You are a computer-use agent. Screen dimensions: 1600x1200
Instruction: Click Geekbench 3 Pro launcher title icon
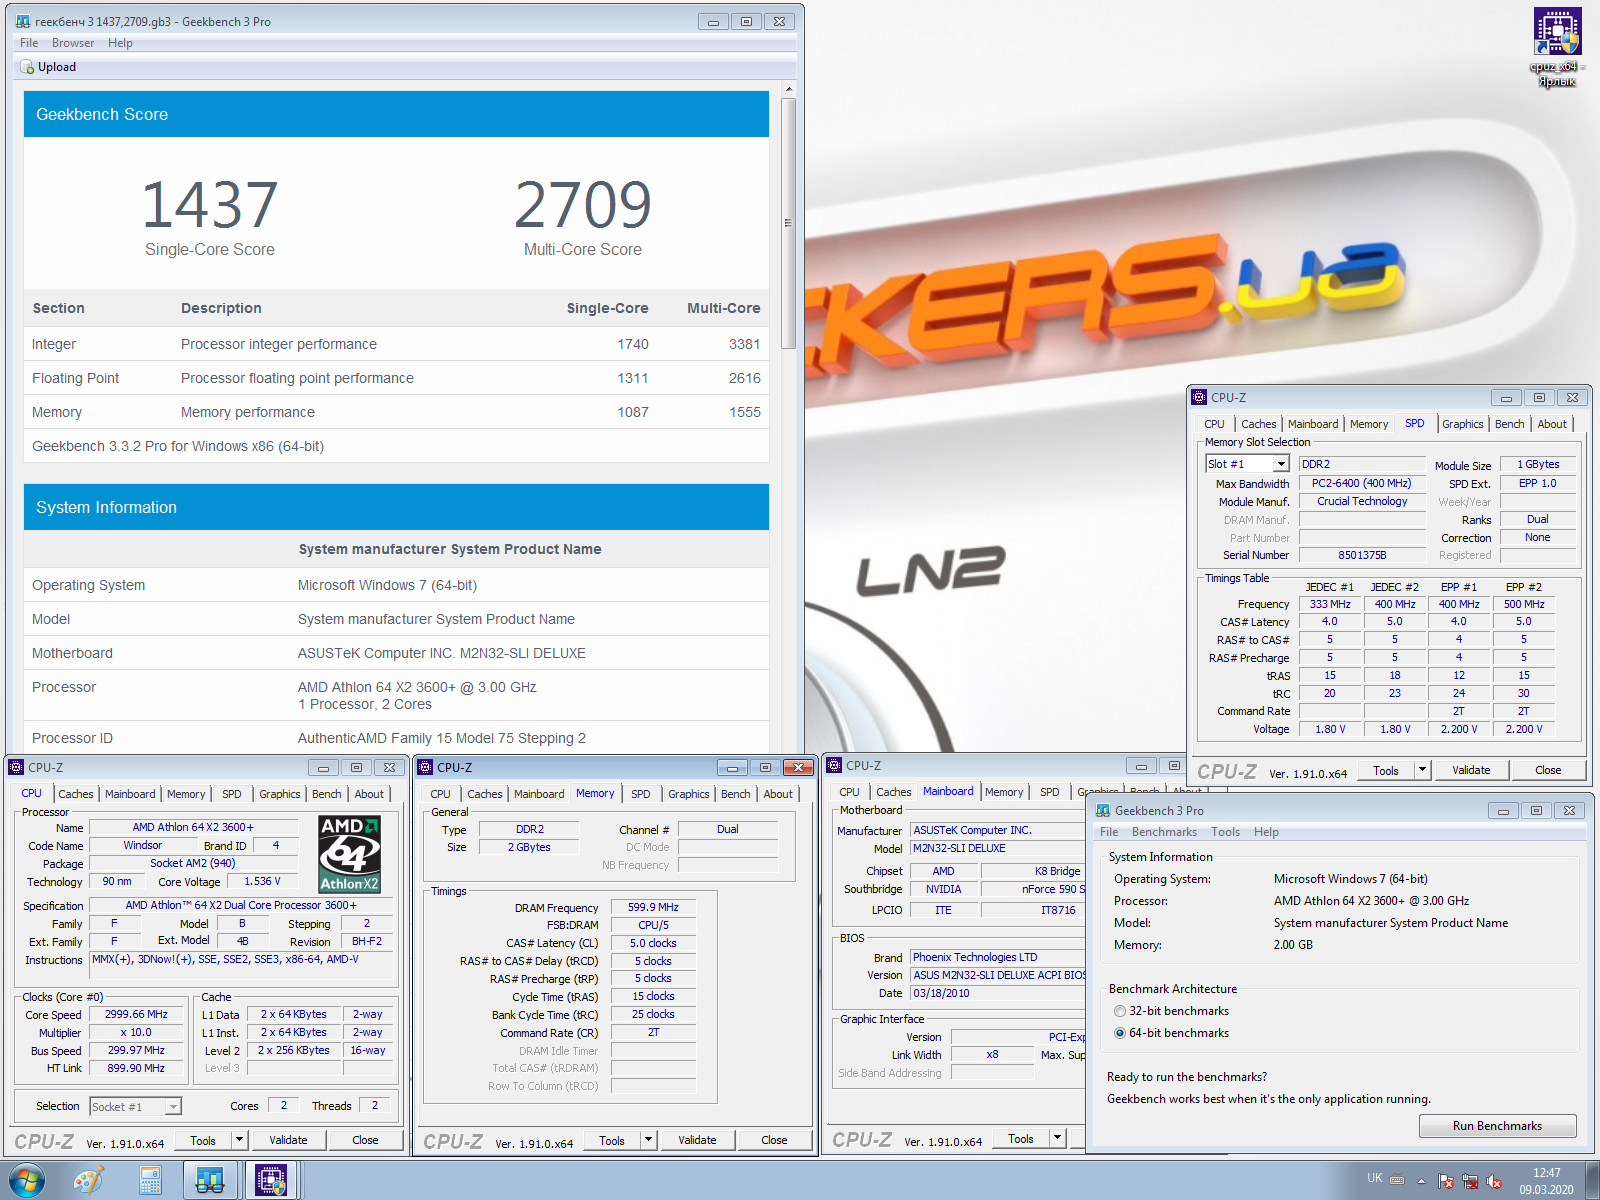click(1103, 810)
